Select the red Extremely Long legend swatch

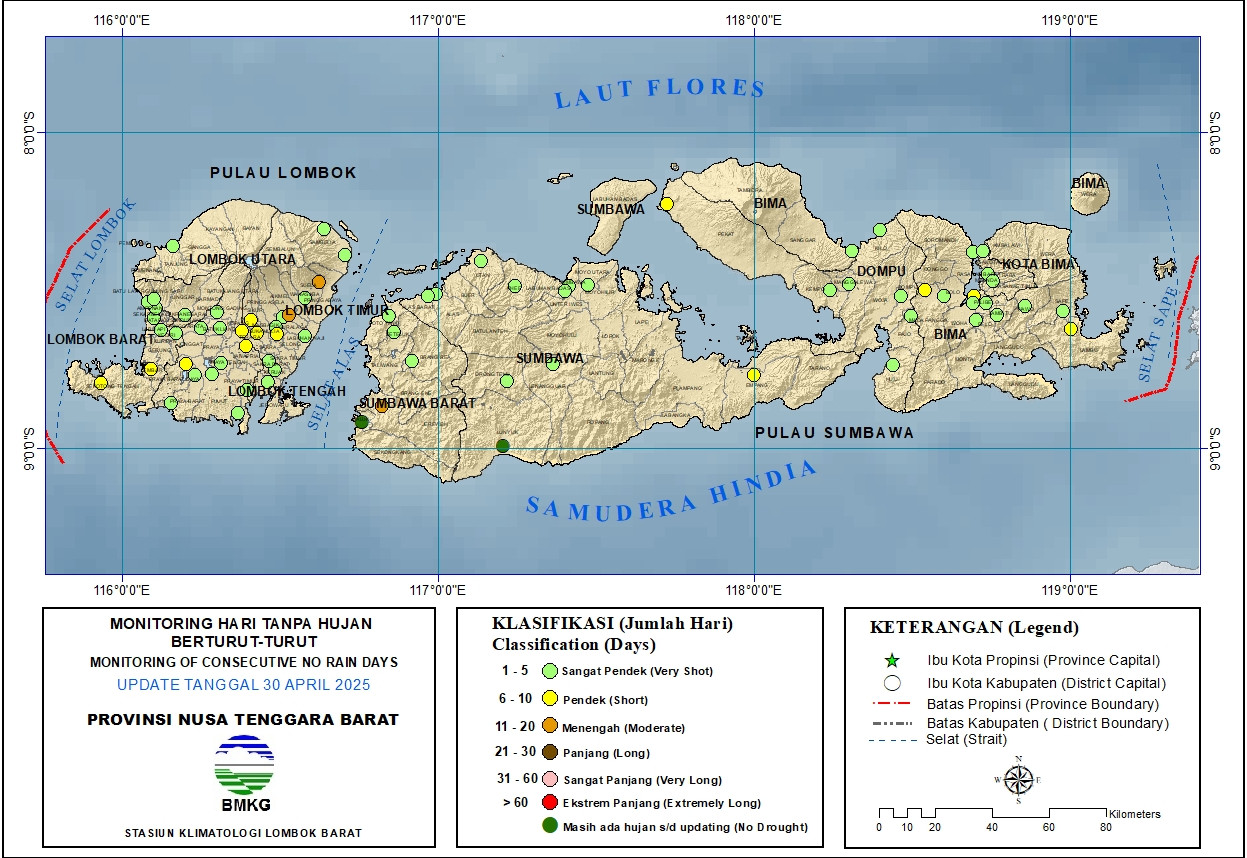549,802
